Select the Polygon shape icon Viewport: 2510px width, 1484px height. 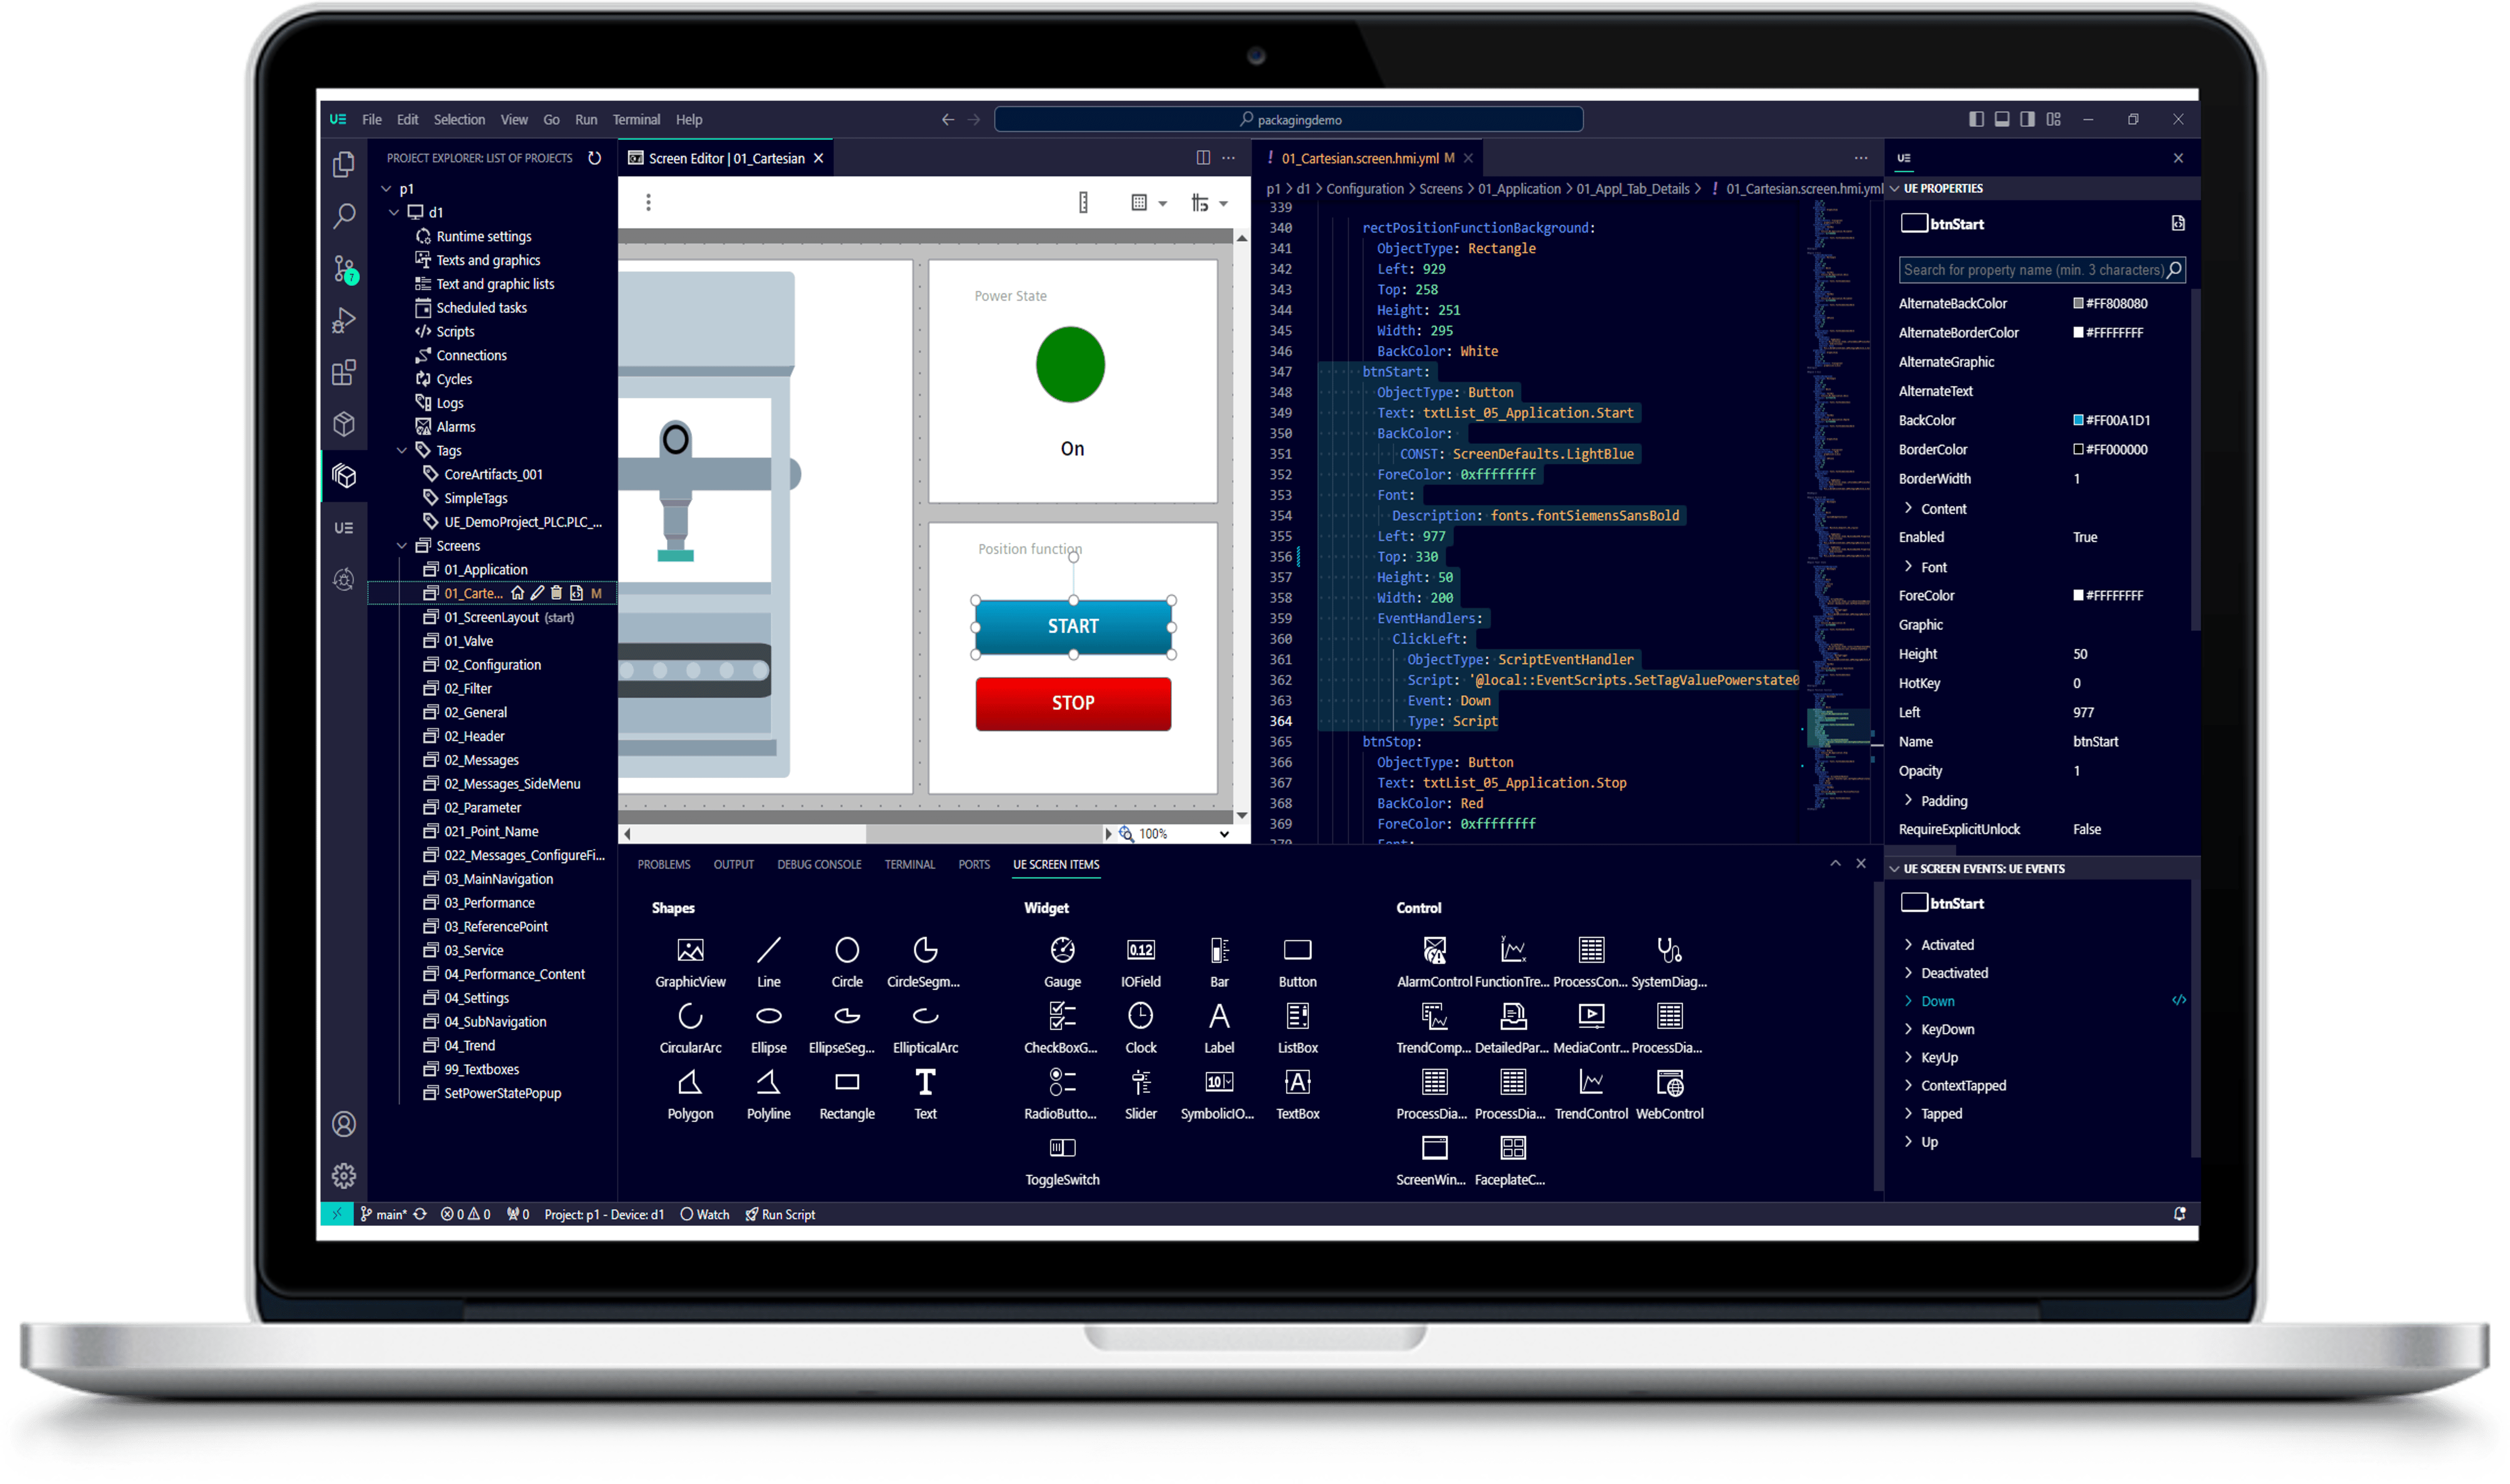[x=691, y=1083]
